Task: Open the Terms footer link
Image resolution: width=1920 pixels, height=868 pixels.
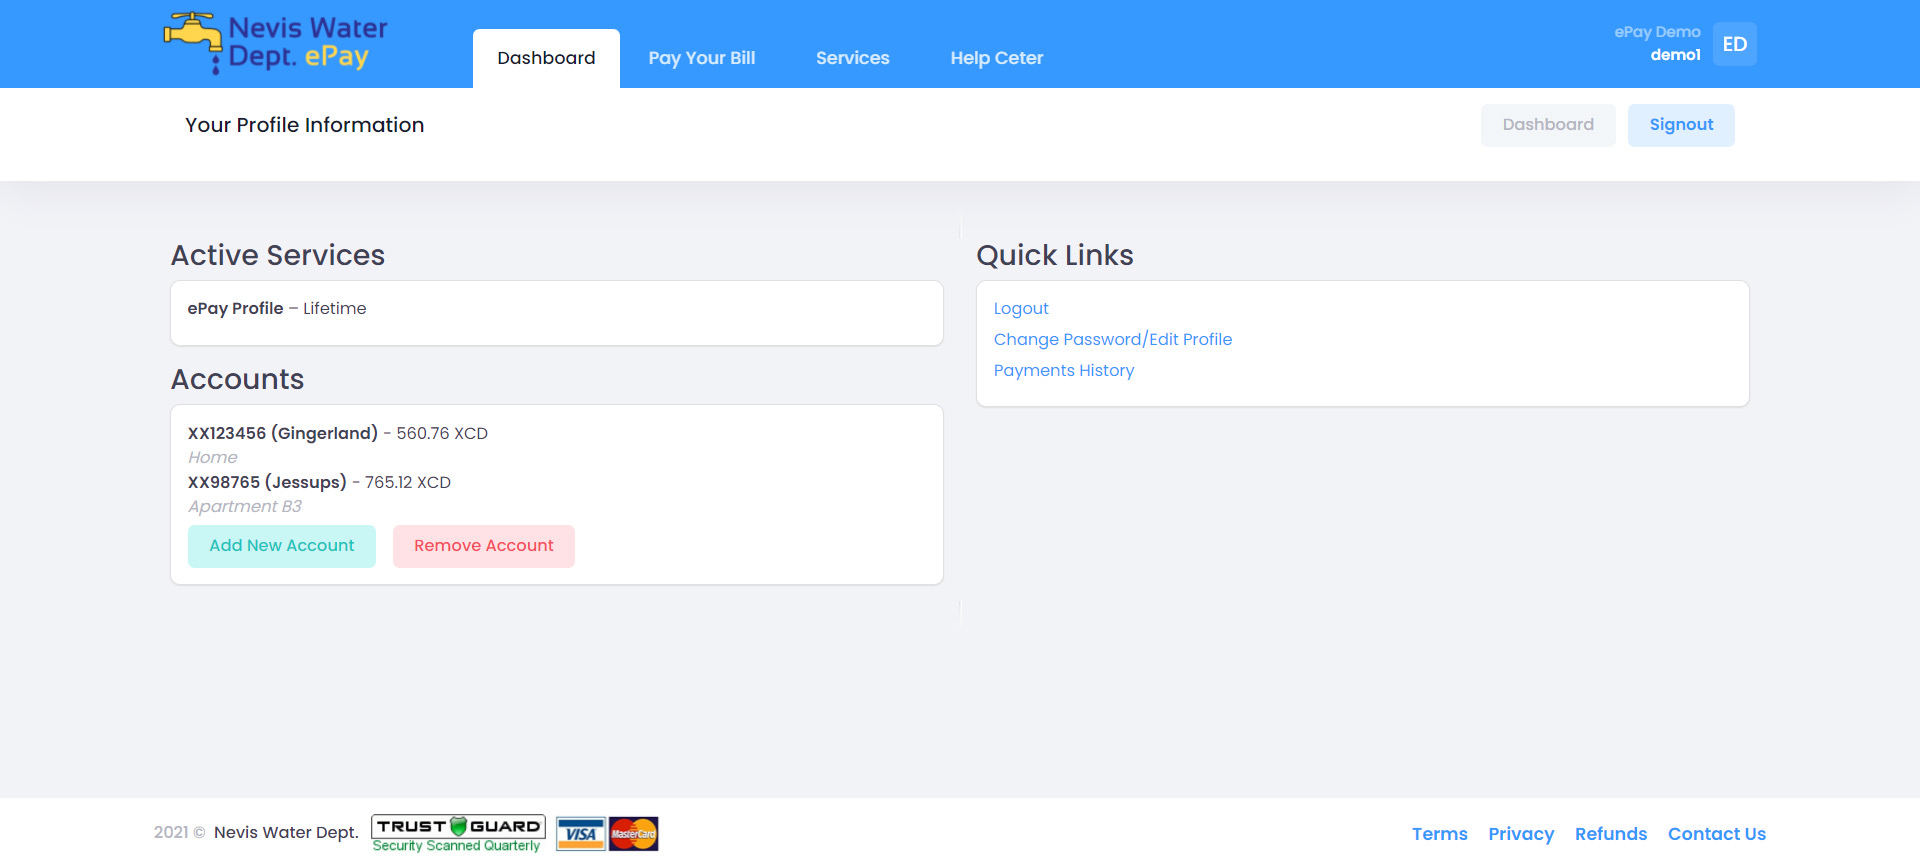Action: (1439, 834)
